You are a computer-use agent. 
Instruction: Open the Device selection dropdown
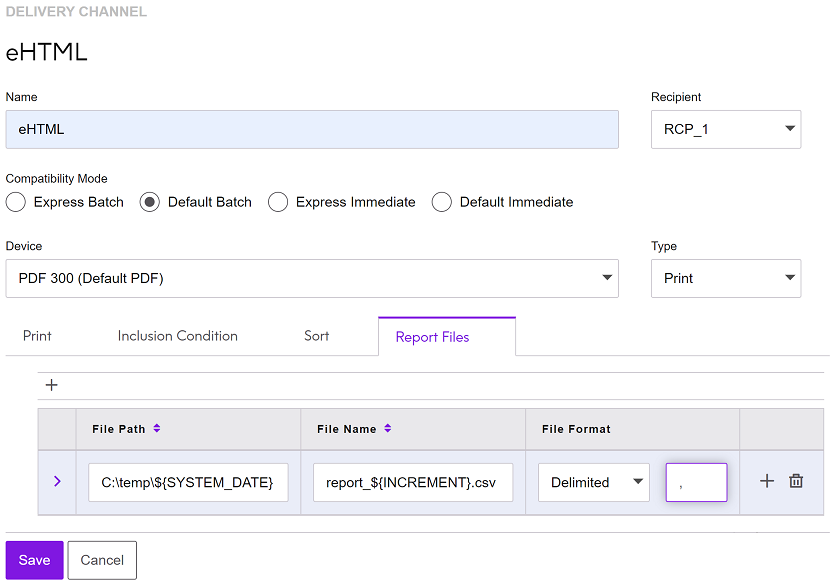pyautogui.click(x=312, y=278)
